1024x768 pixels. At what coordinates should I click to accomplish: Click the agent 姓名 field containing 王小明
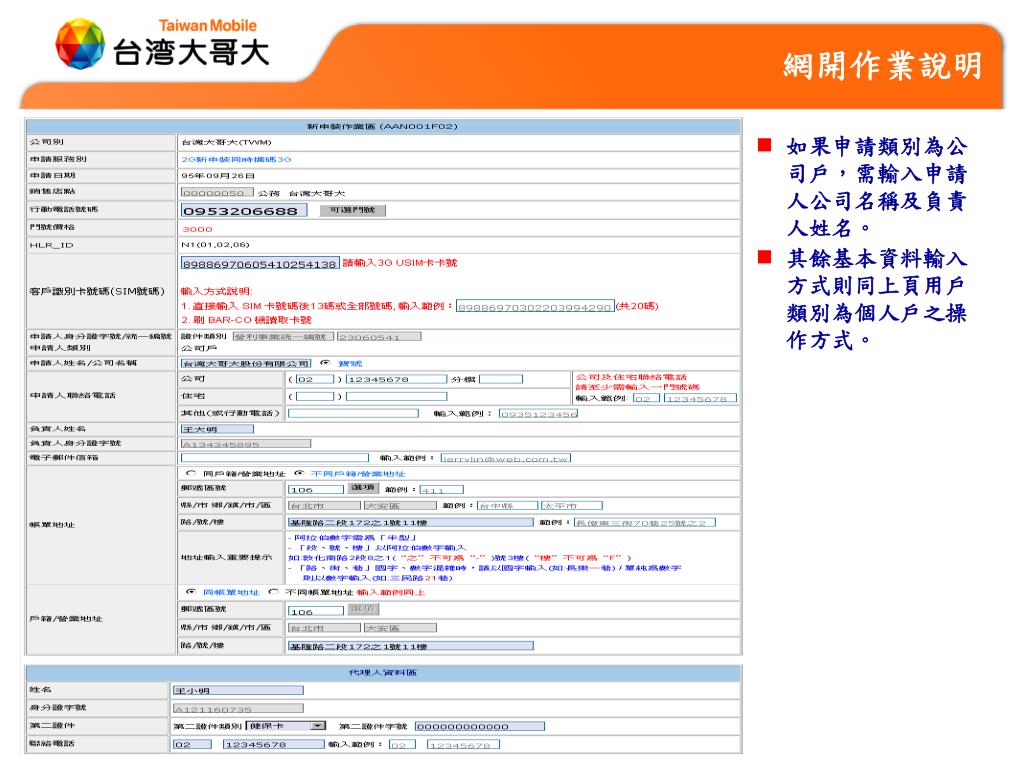(x=238, y=690)
